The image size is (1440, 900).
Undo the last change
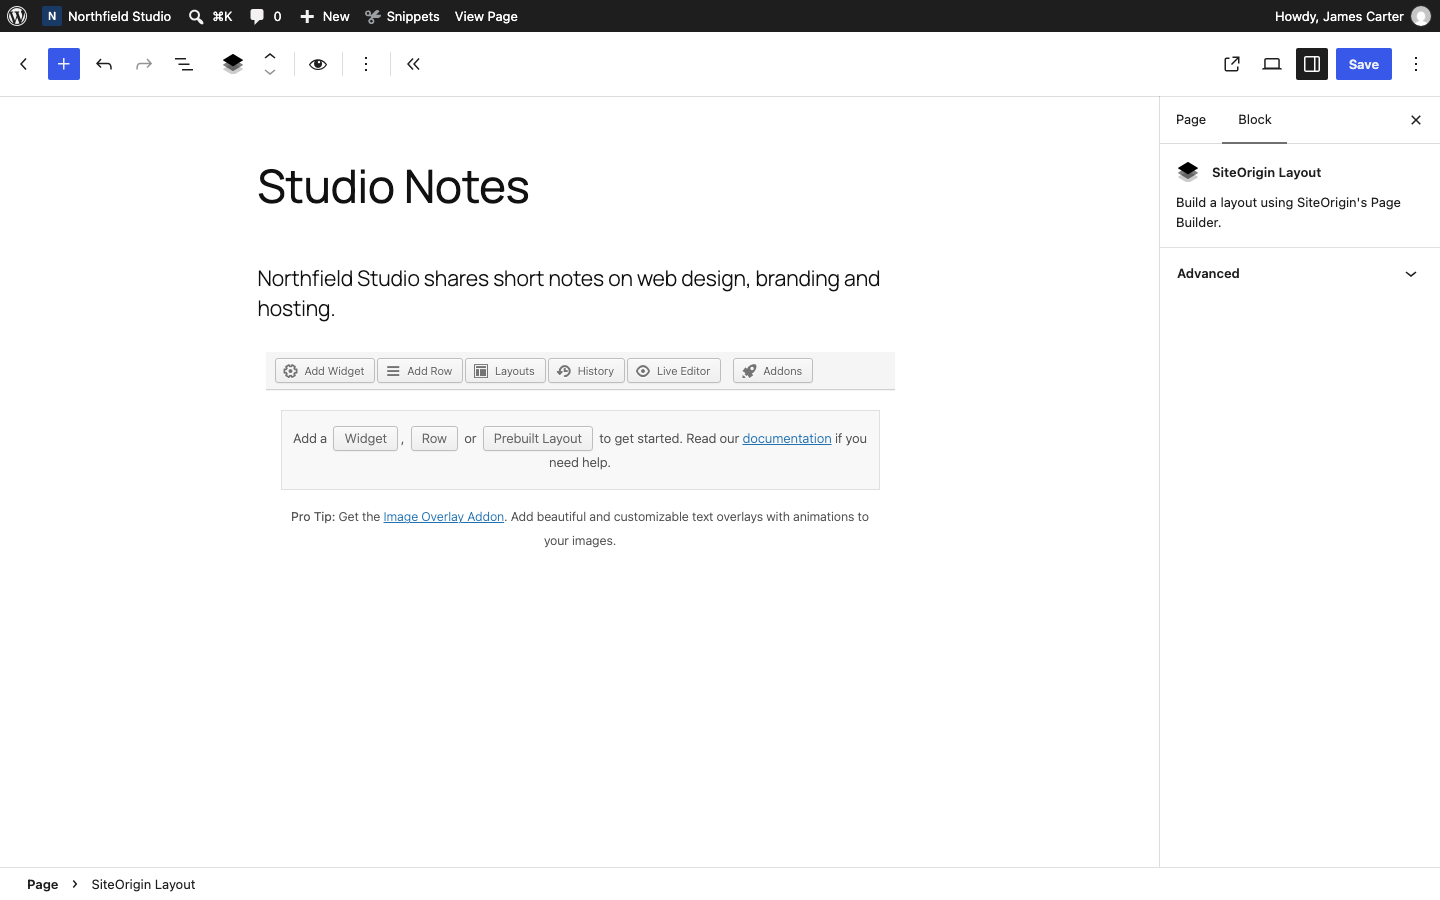104,64
